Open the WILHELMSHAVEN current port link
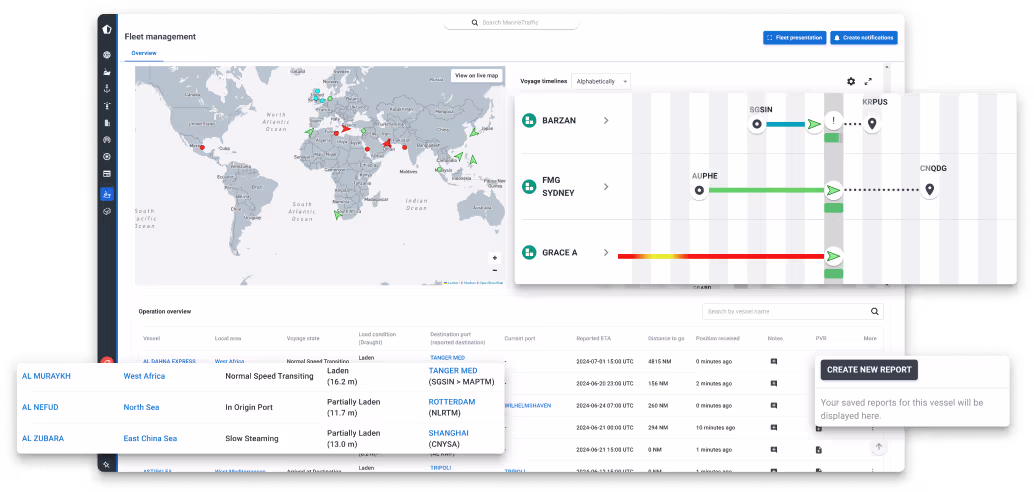Screen dimensions: 1034x492 pyautogui.click(x=528, y=405)
